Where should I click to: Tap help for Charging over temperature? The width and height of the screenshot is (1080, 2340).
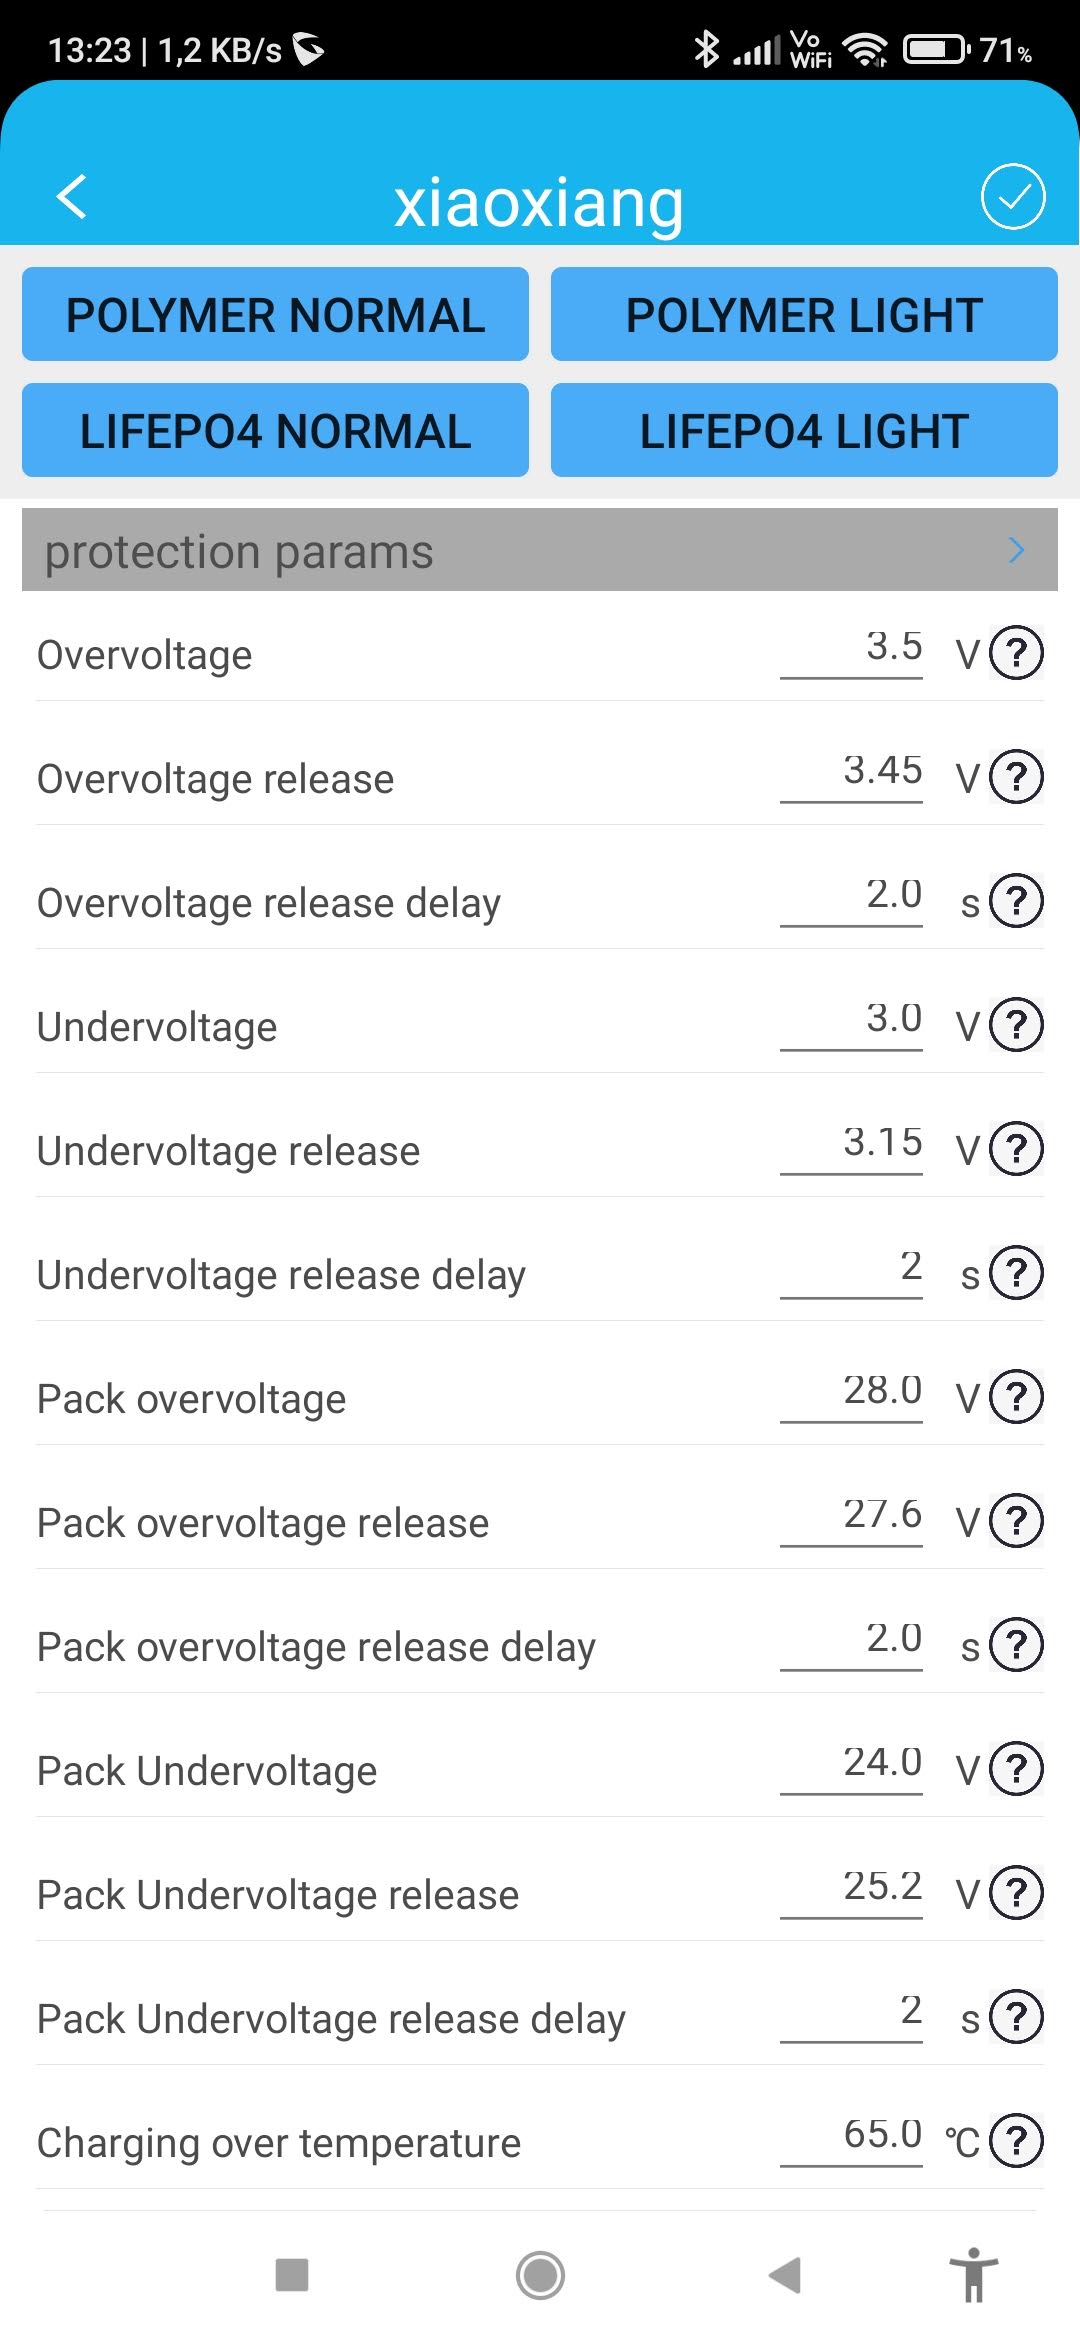[1016, 2141]
